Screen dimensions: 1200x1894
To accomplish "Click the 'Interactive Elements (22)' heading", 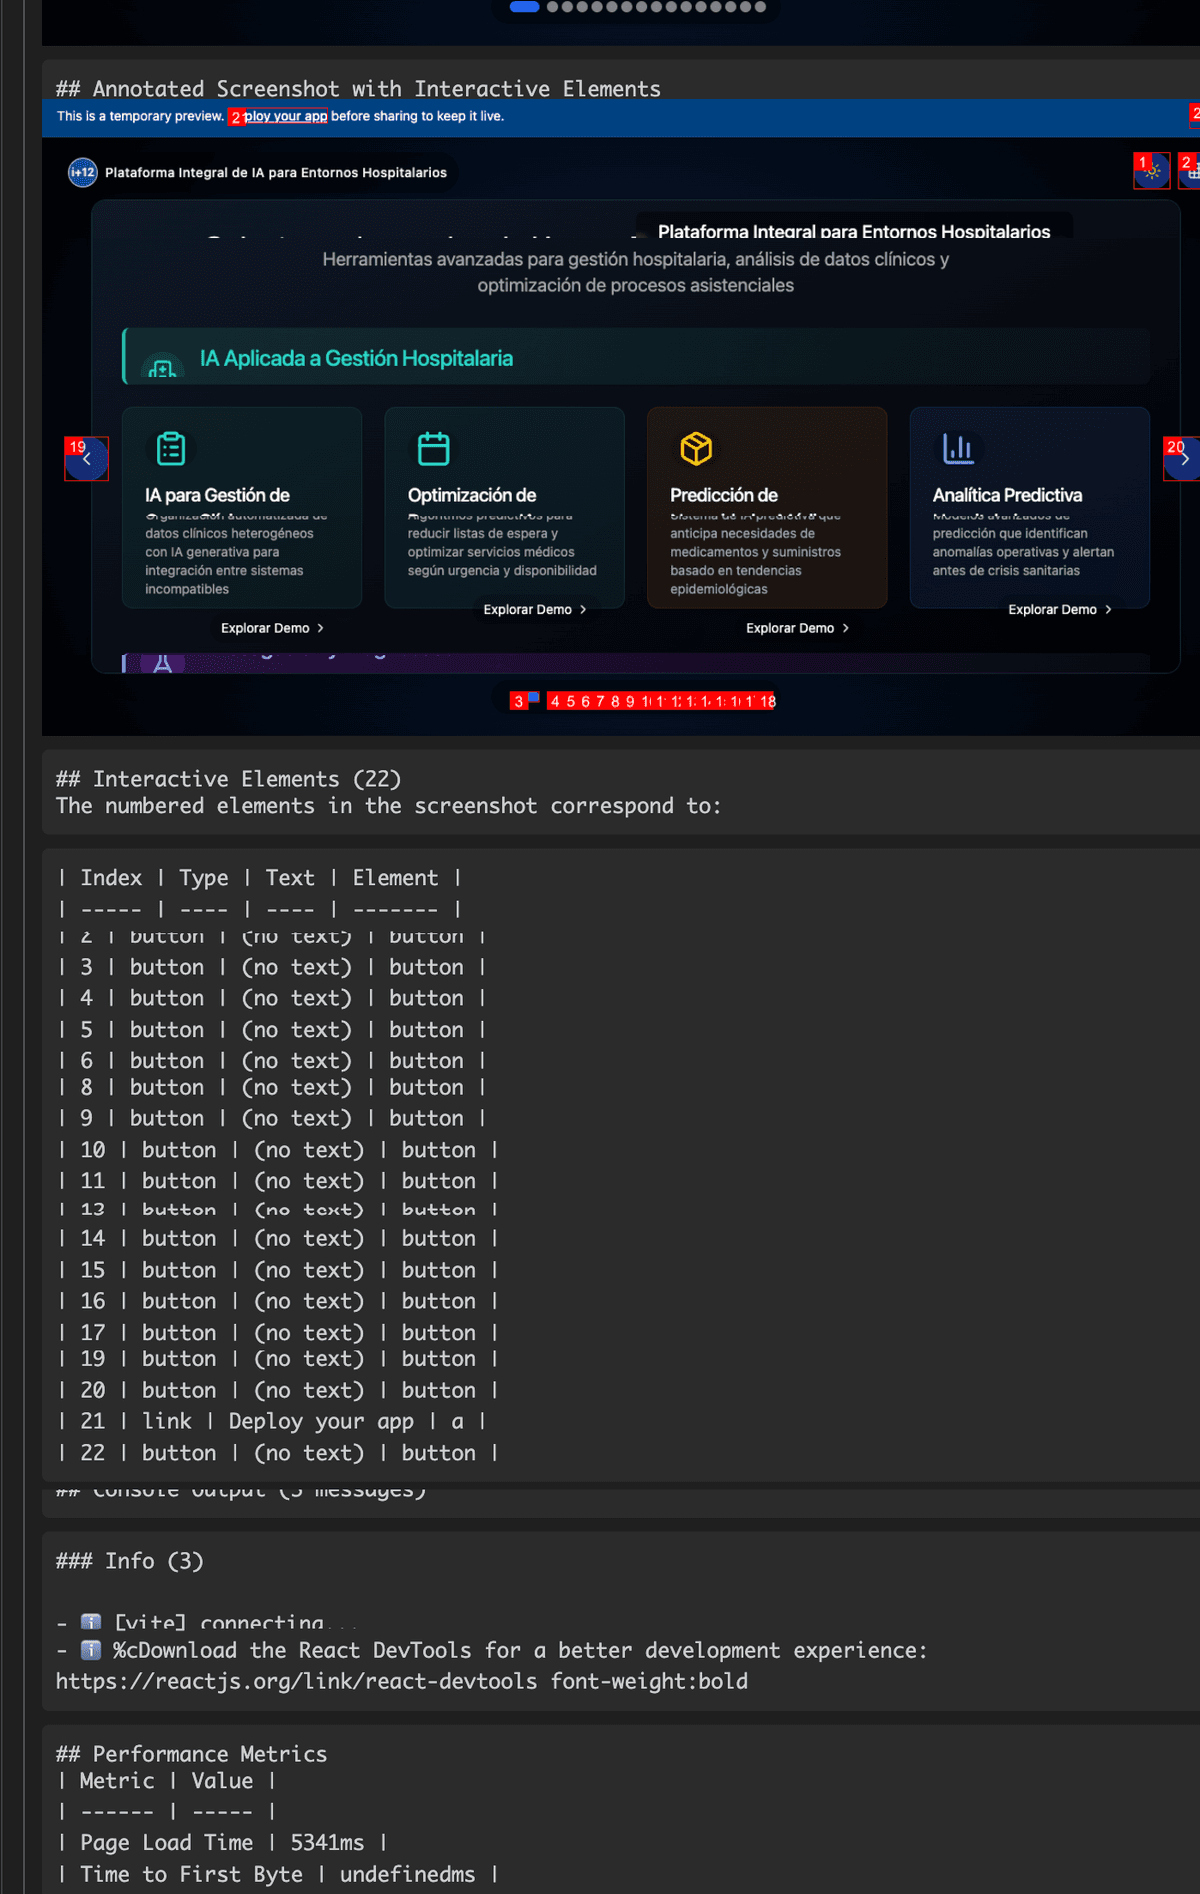I will [x=229, y=779].
